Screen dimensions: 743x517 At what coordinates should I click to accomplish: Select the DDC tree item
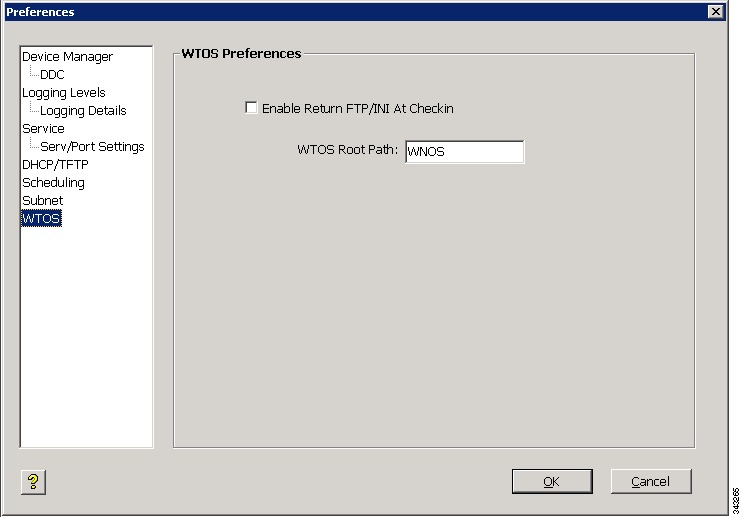point(52,75)
